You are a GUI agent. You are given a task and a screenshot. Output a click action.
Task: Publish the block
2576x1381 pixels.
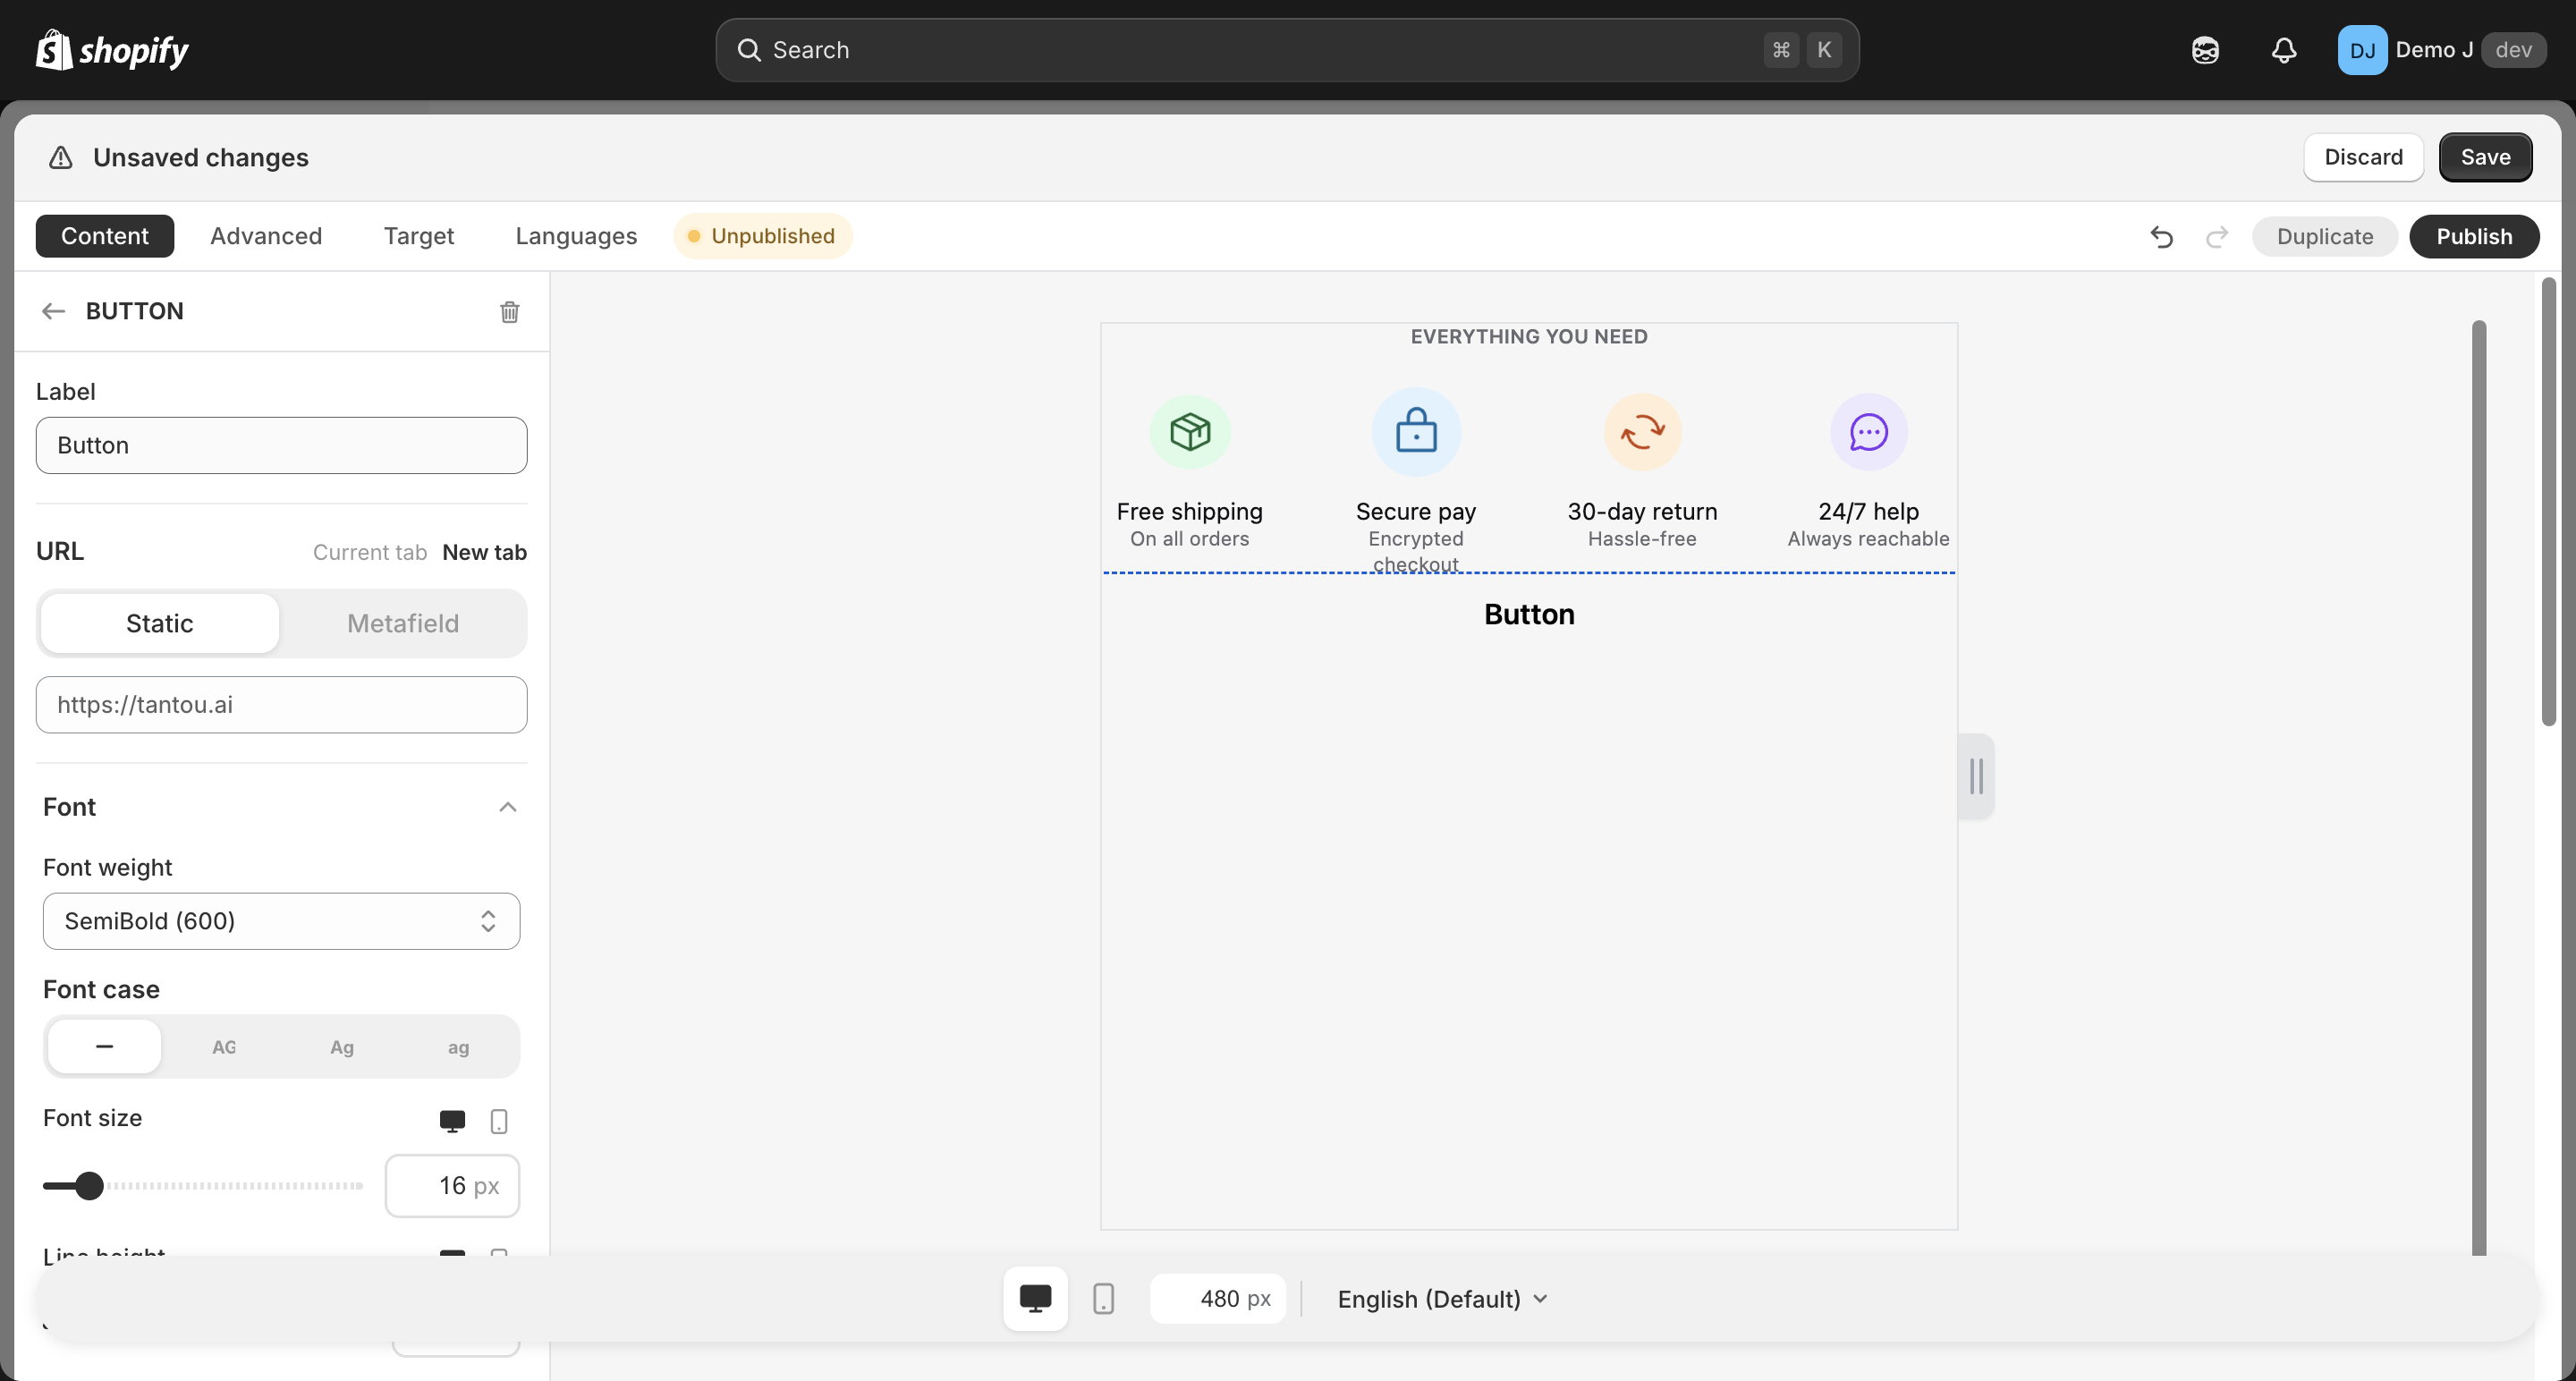click(2474, 236)
